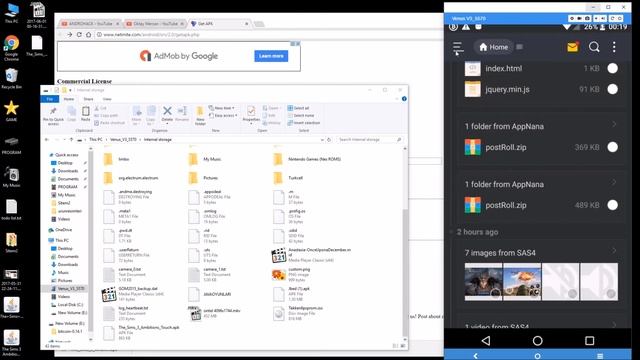640x360 pixels.
Task: Open first SAS4 image thumbnail
Action: tap(483, 282)
